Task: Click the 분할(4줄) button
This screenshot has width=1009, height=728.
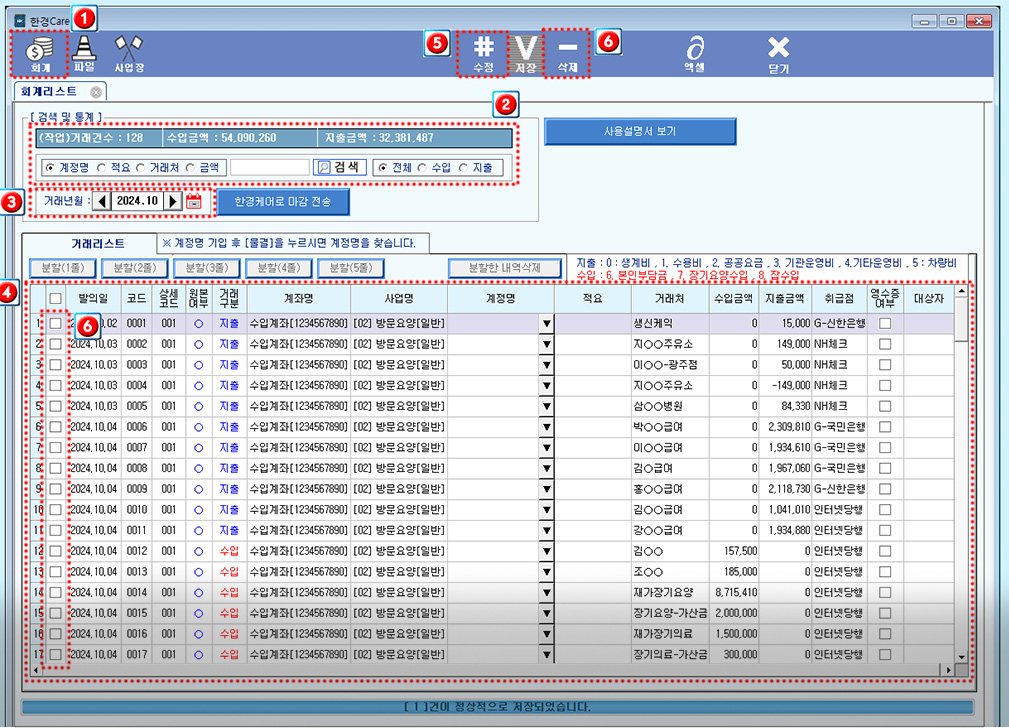Action: click(x=279, y=268)
